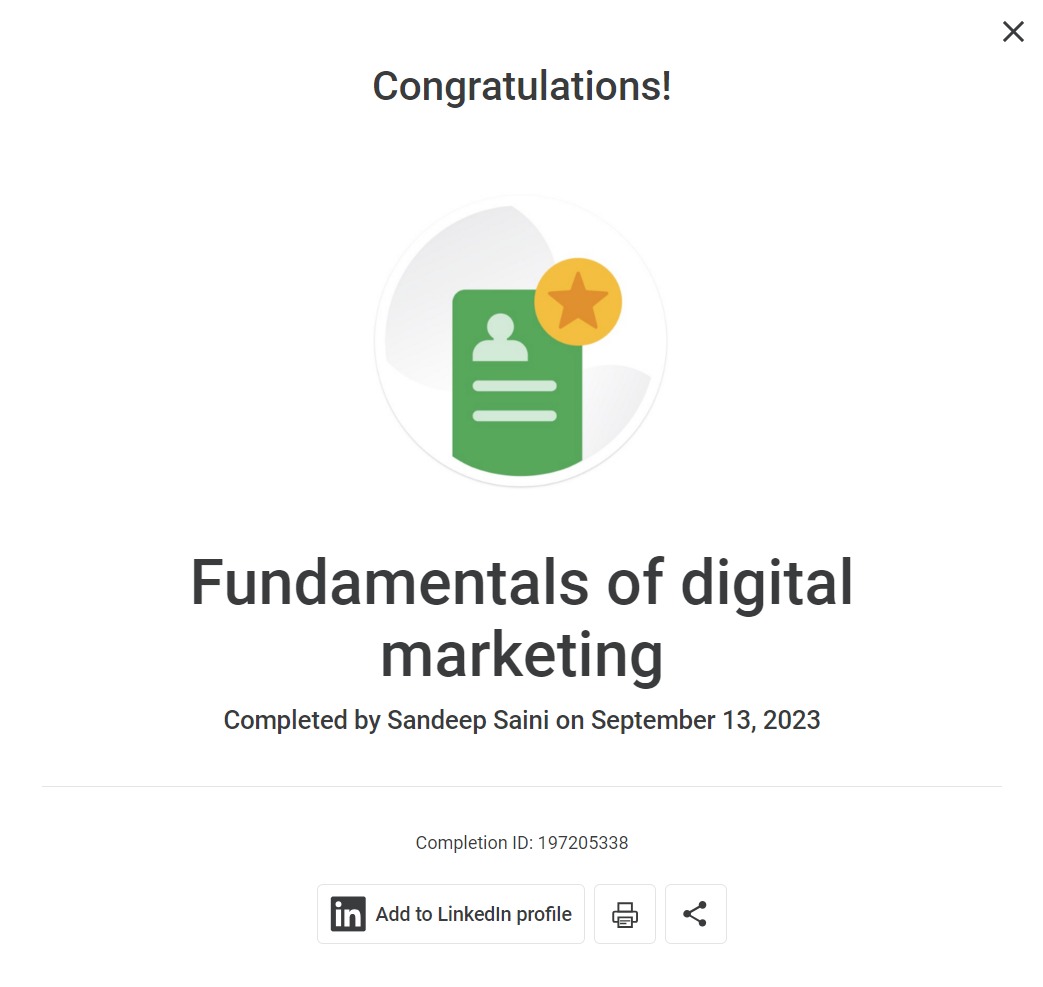The image size is (1043, 987).
Task: Click the person silhouette on the certificate
Action: pyautogui.click(x=499, y=338)
